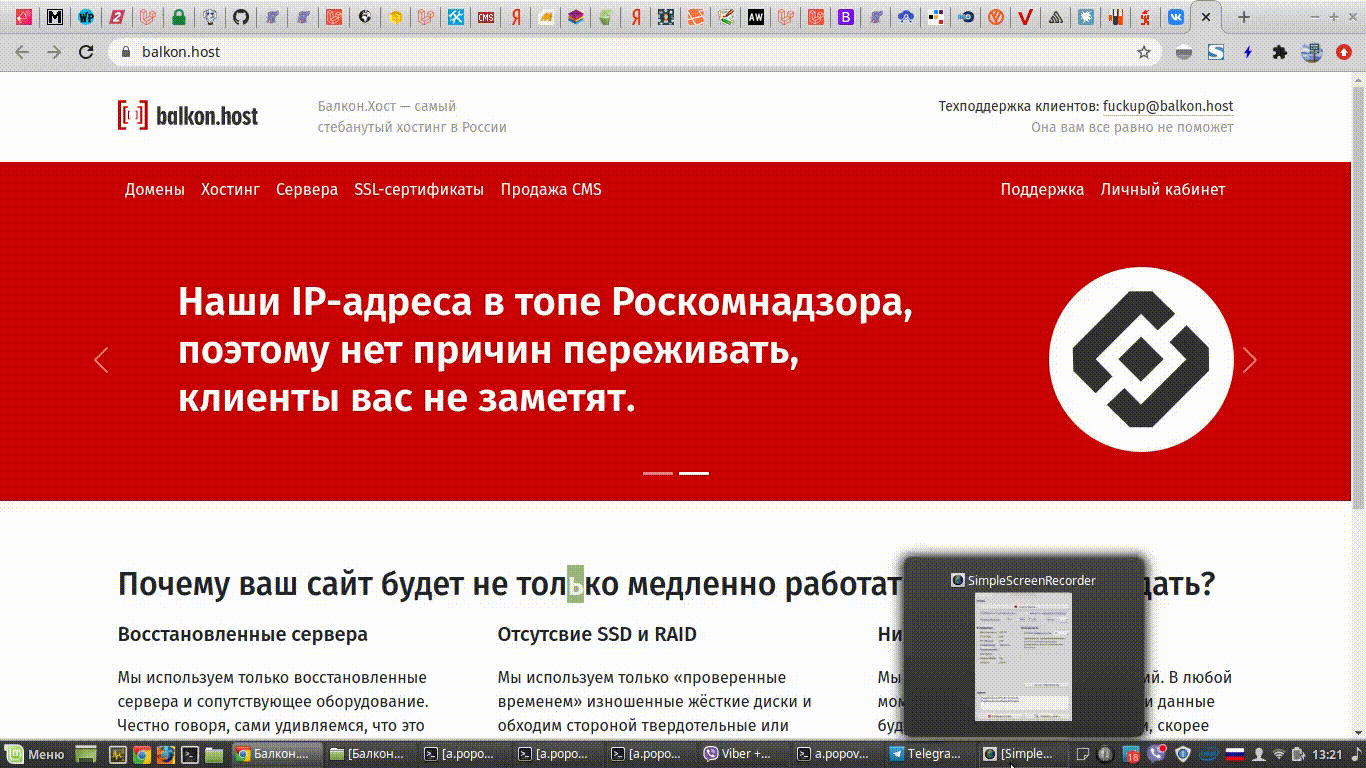Launch Chrome from the panel launcher
1366x768 pixels.
tap(141, 754)
